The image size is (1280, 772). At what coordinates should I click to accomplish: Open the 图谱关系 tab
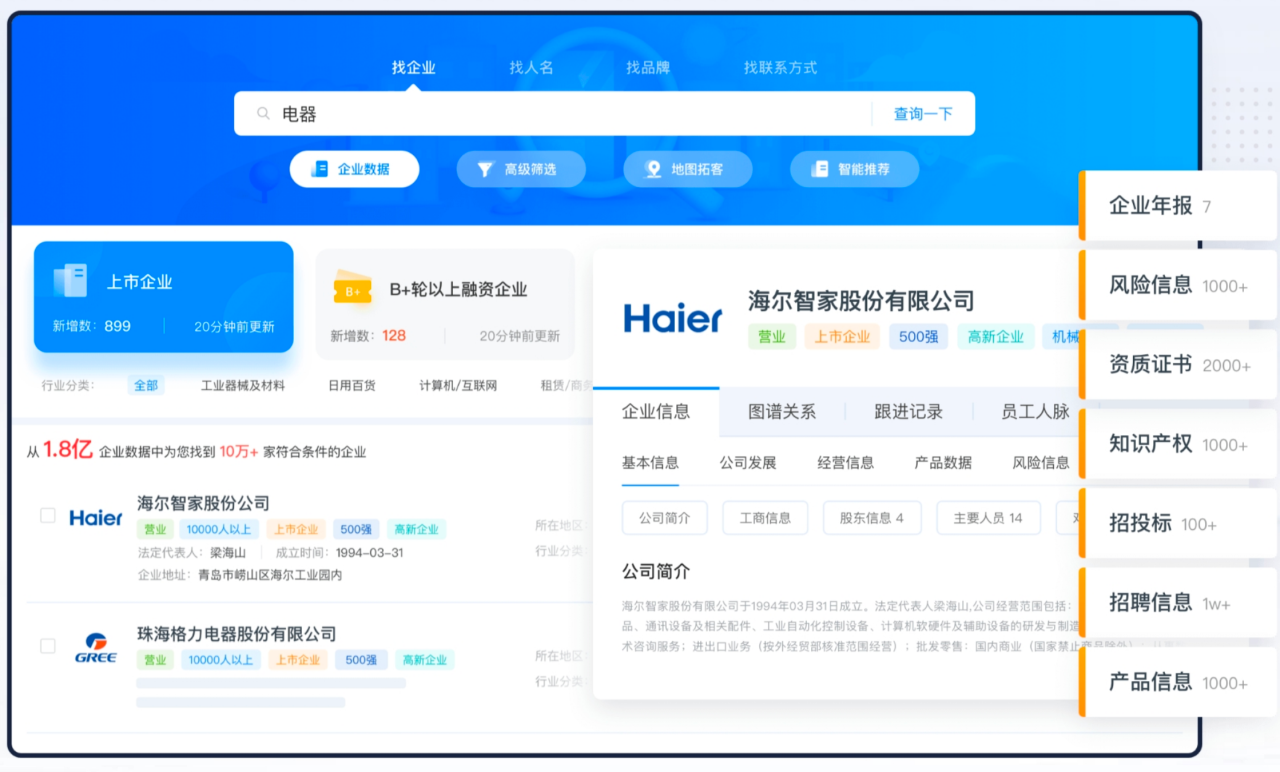(x=782, y=411)
